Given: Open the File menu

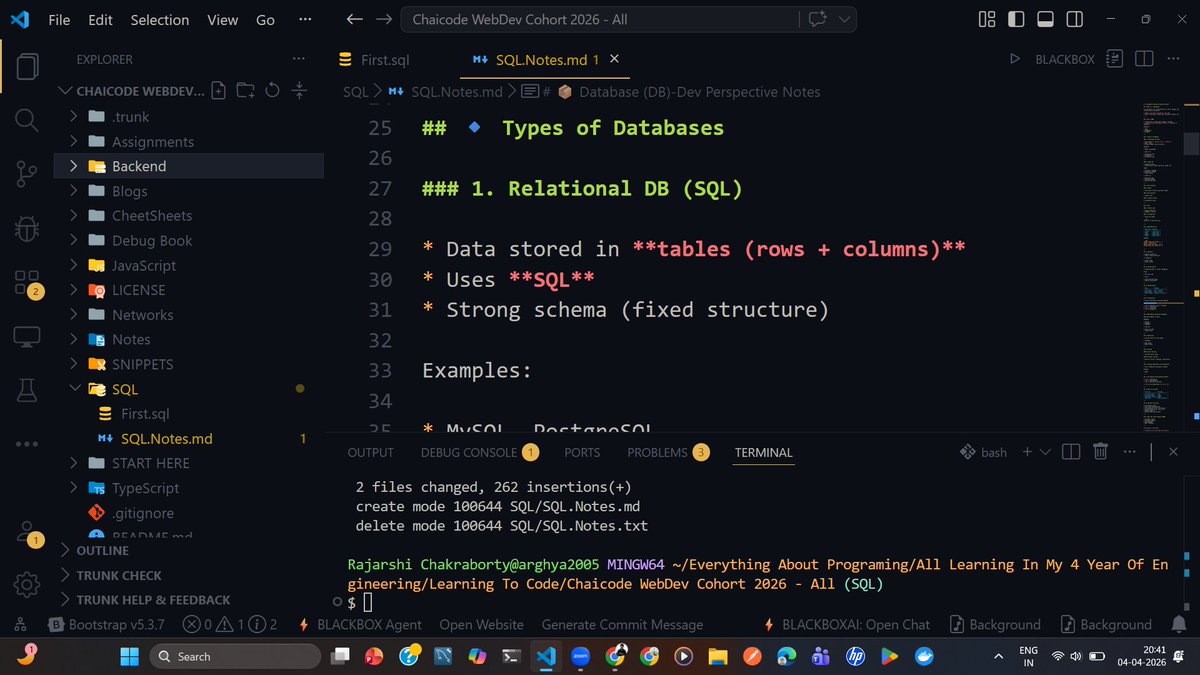Looking at the screenshot, I should tap(59, 19).
